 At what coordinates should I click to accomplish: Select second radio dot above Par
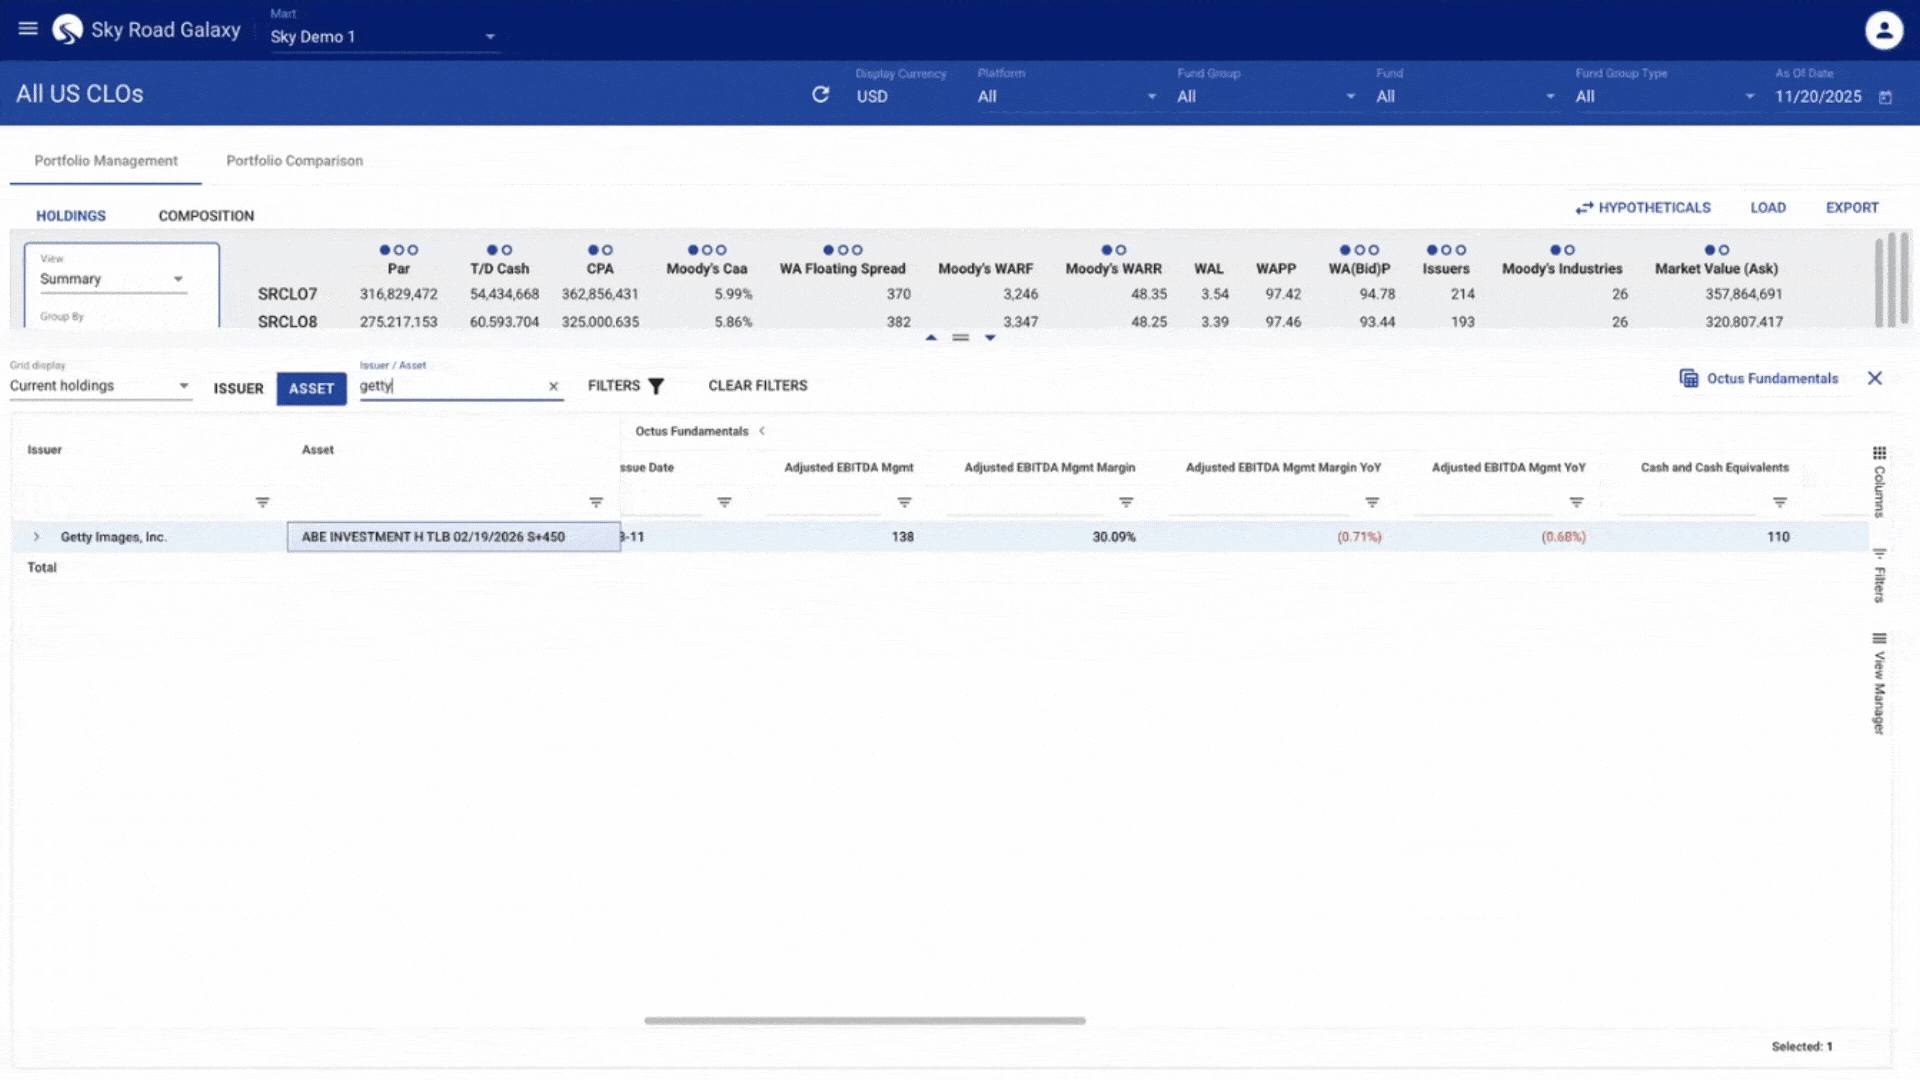coord(399,250)
